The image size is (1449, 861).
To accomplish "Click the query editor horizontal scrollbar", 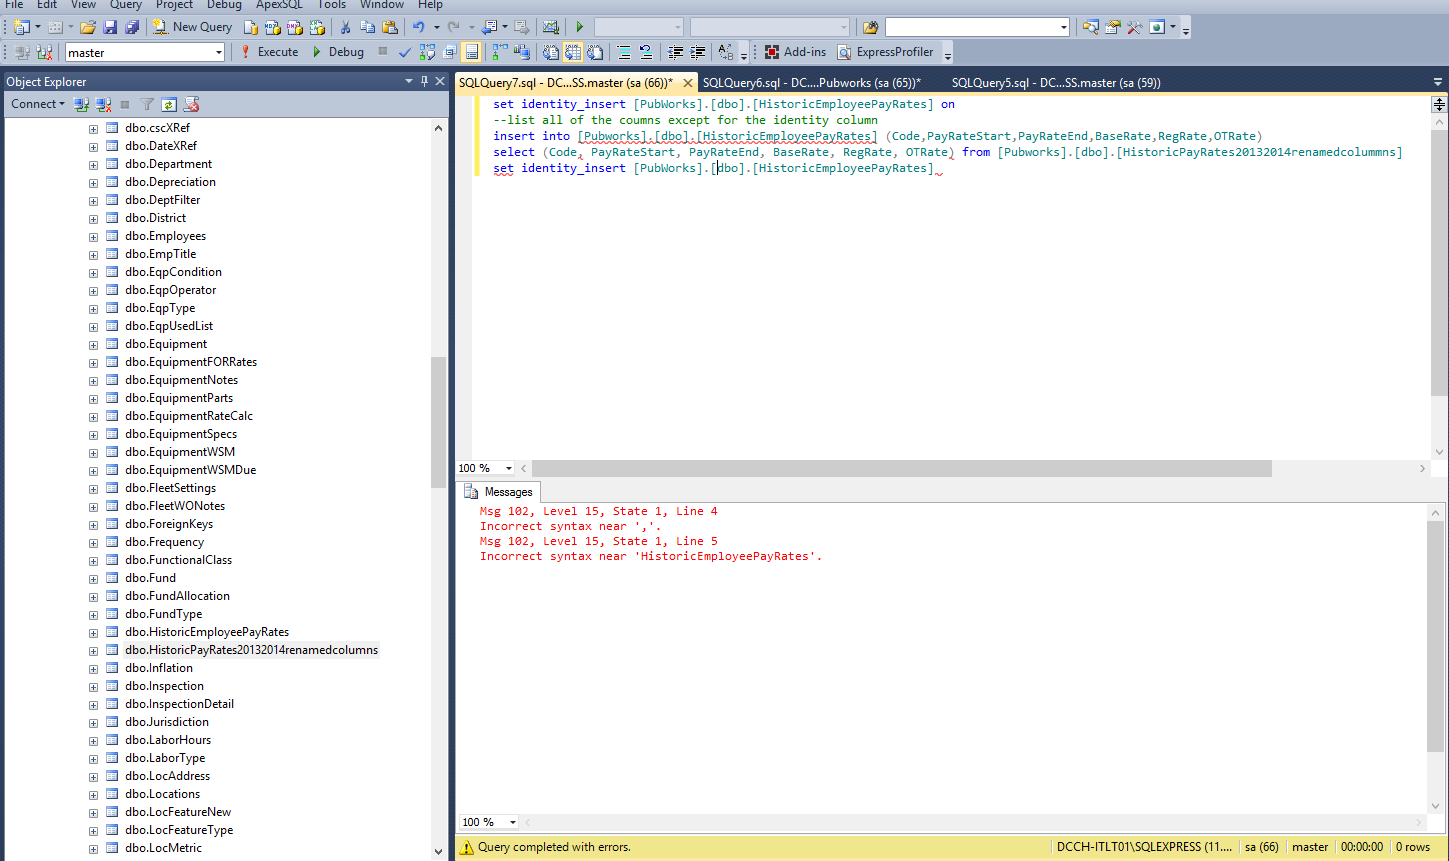I will click(x=902, y=468).
